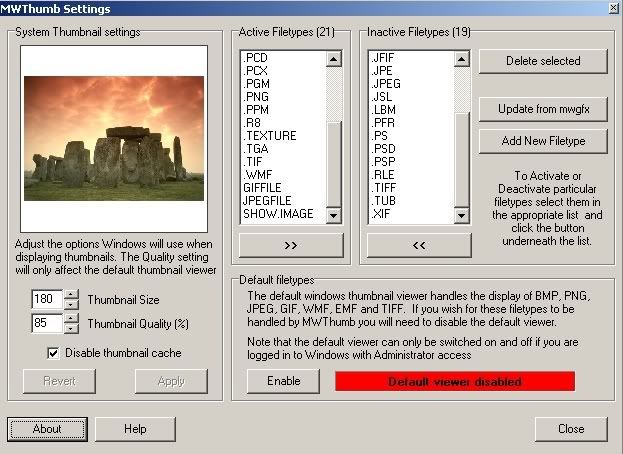623x454 pixels.
Task: Select .PS in Inactive Filetypes
Action: click(x=411, y=136)
